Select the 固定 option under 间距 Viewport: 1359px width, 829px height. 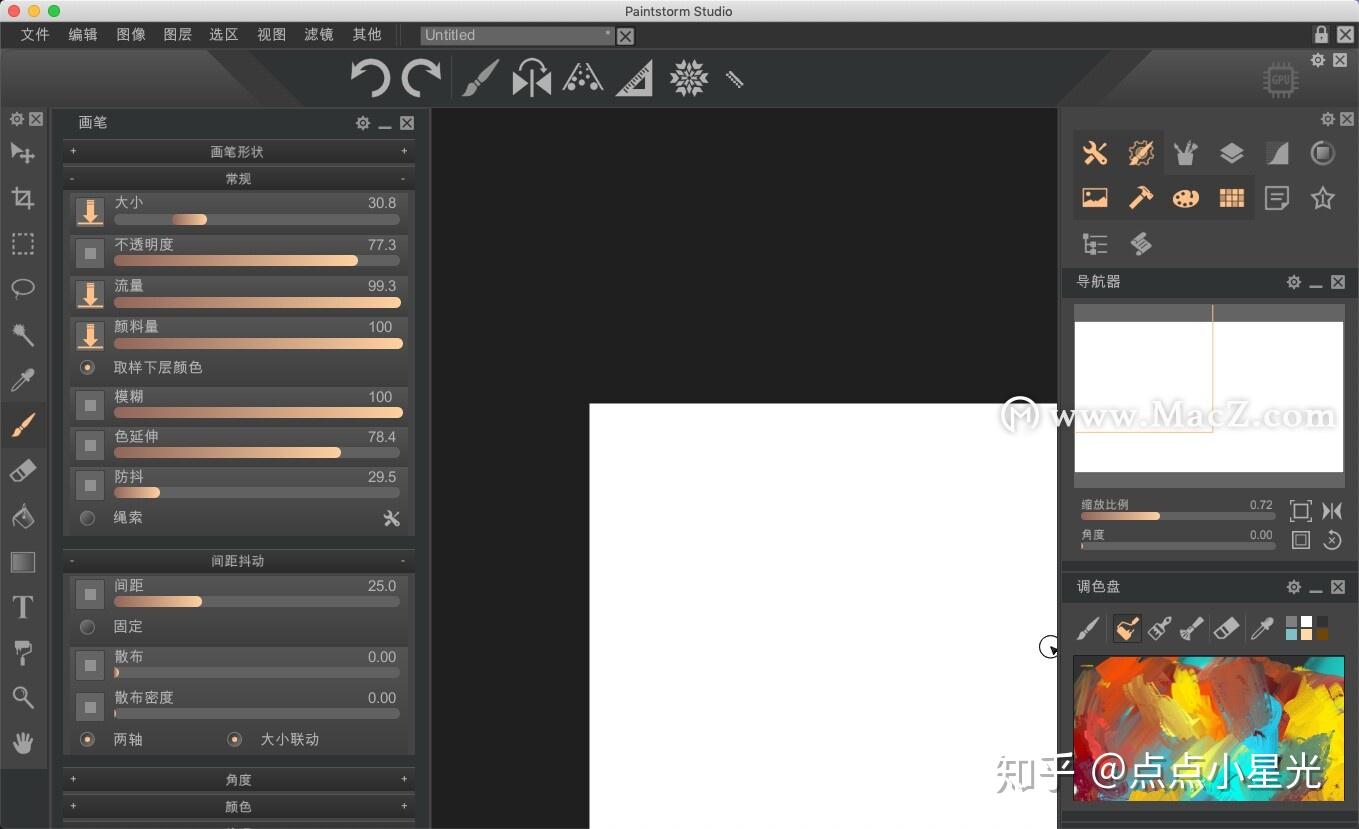click(x=87, y=626)
